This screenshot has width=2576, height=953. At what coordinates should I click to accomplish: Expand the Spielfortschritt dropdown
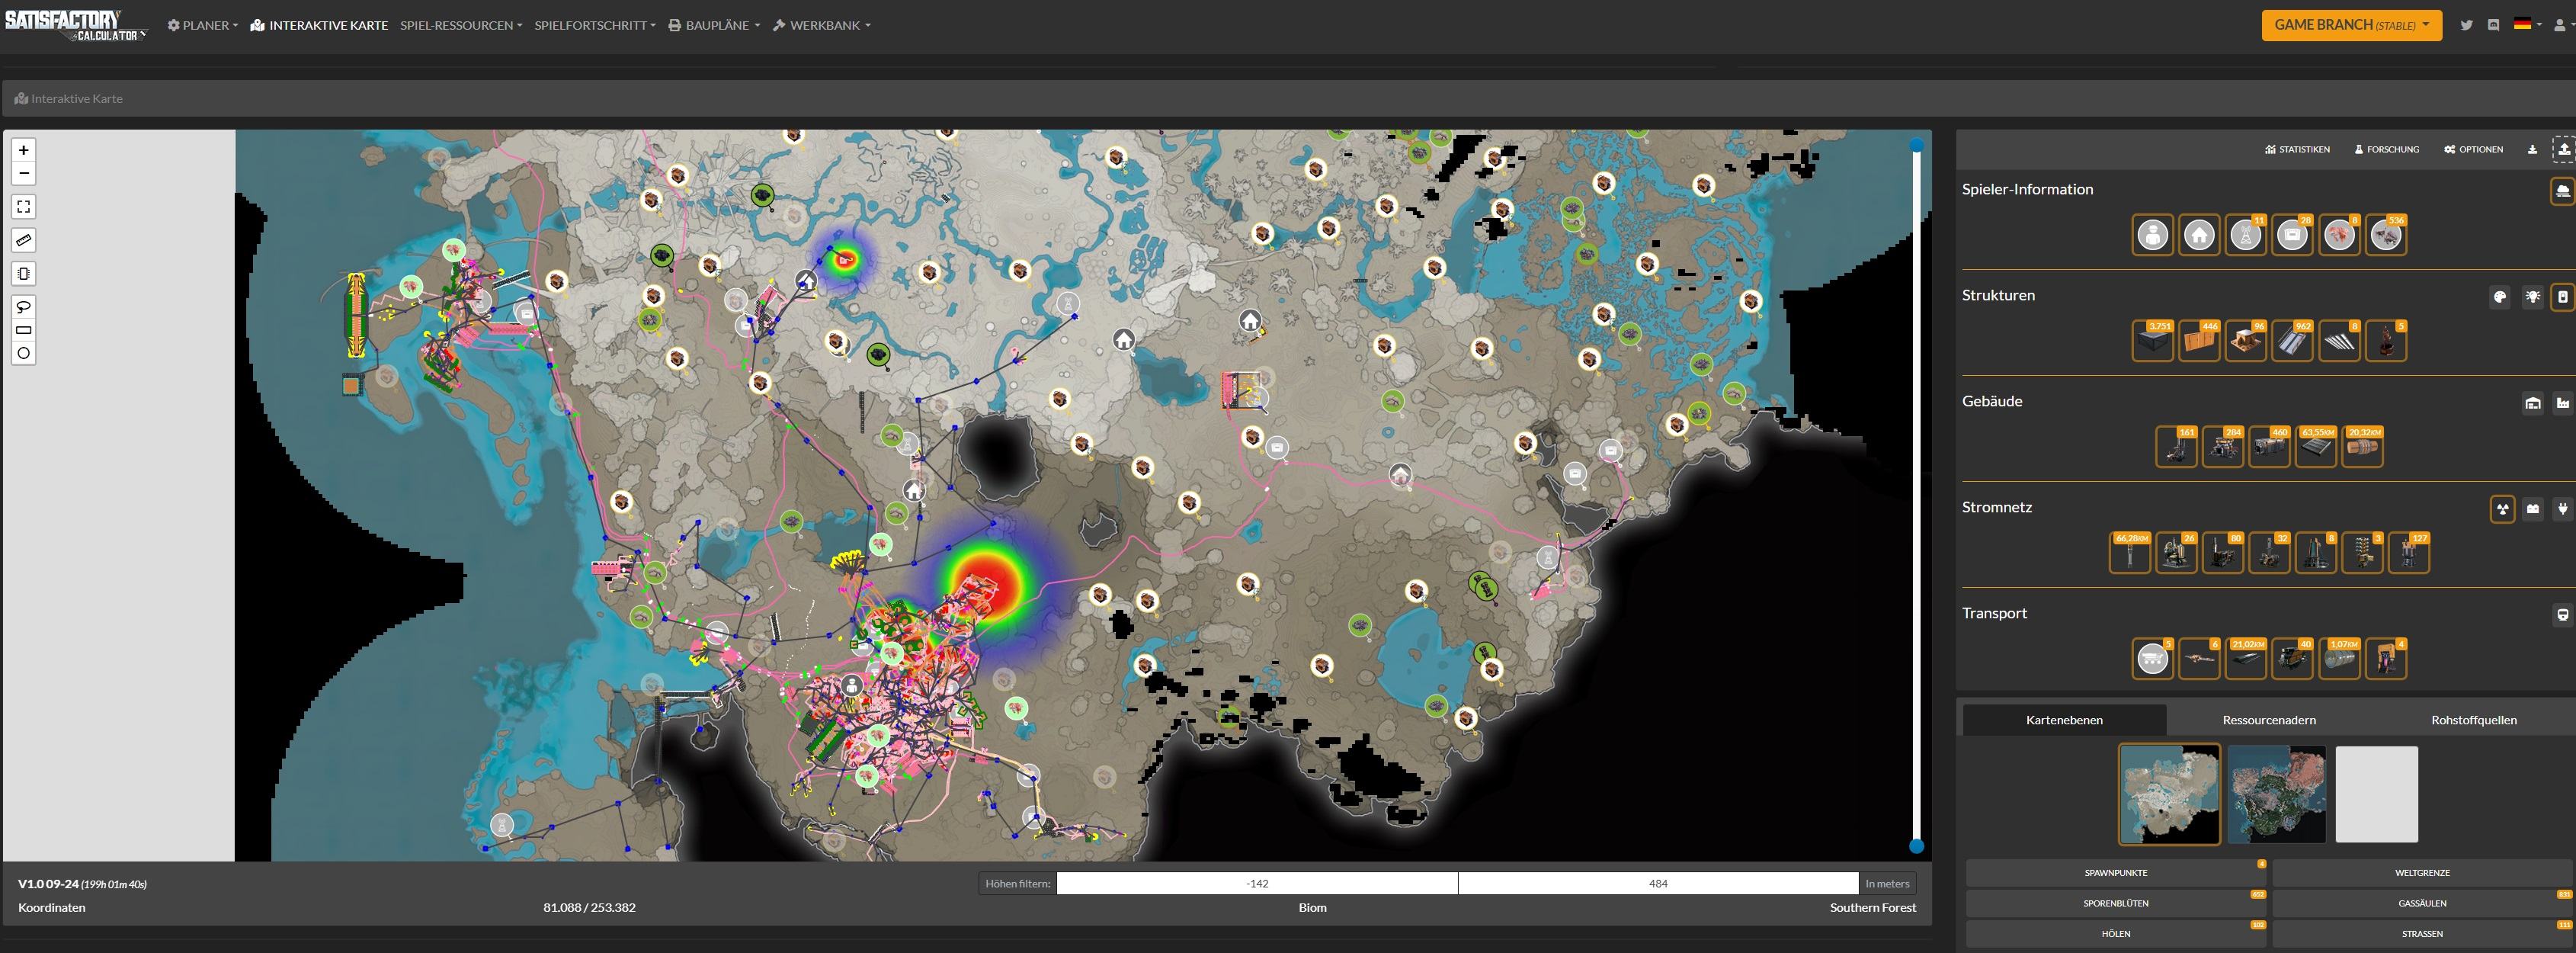(x=595, y=25)
